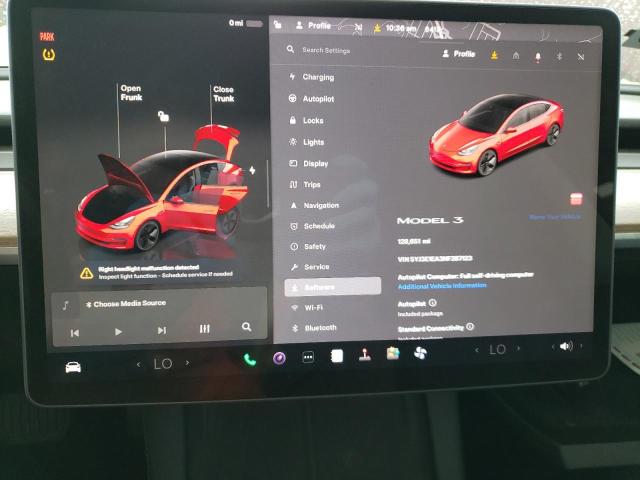Tap driver temperature LO reading
The height and width of the screenshot is (480, 640).
coord(163,364)
